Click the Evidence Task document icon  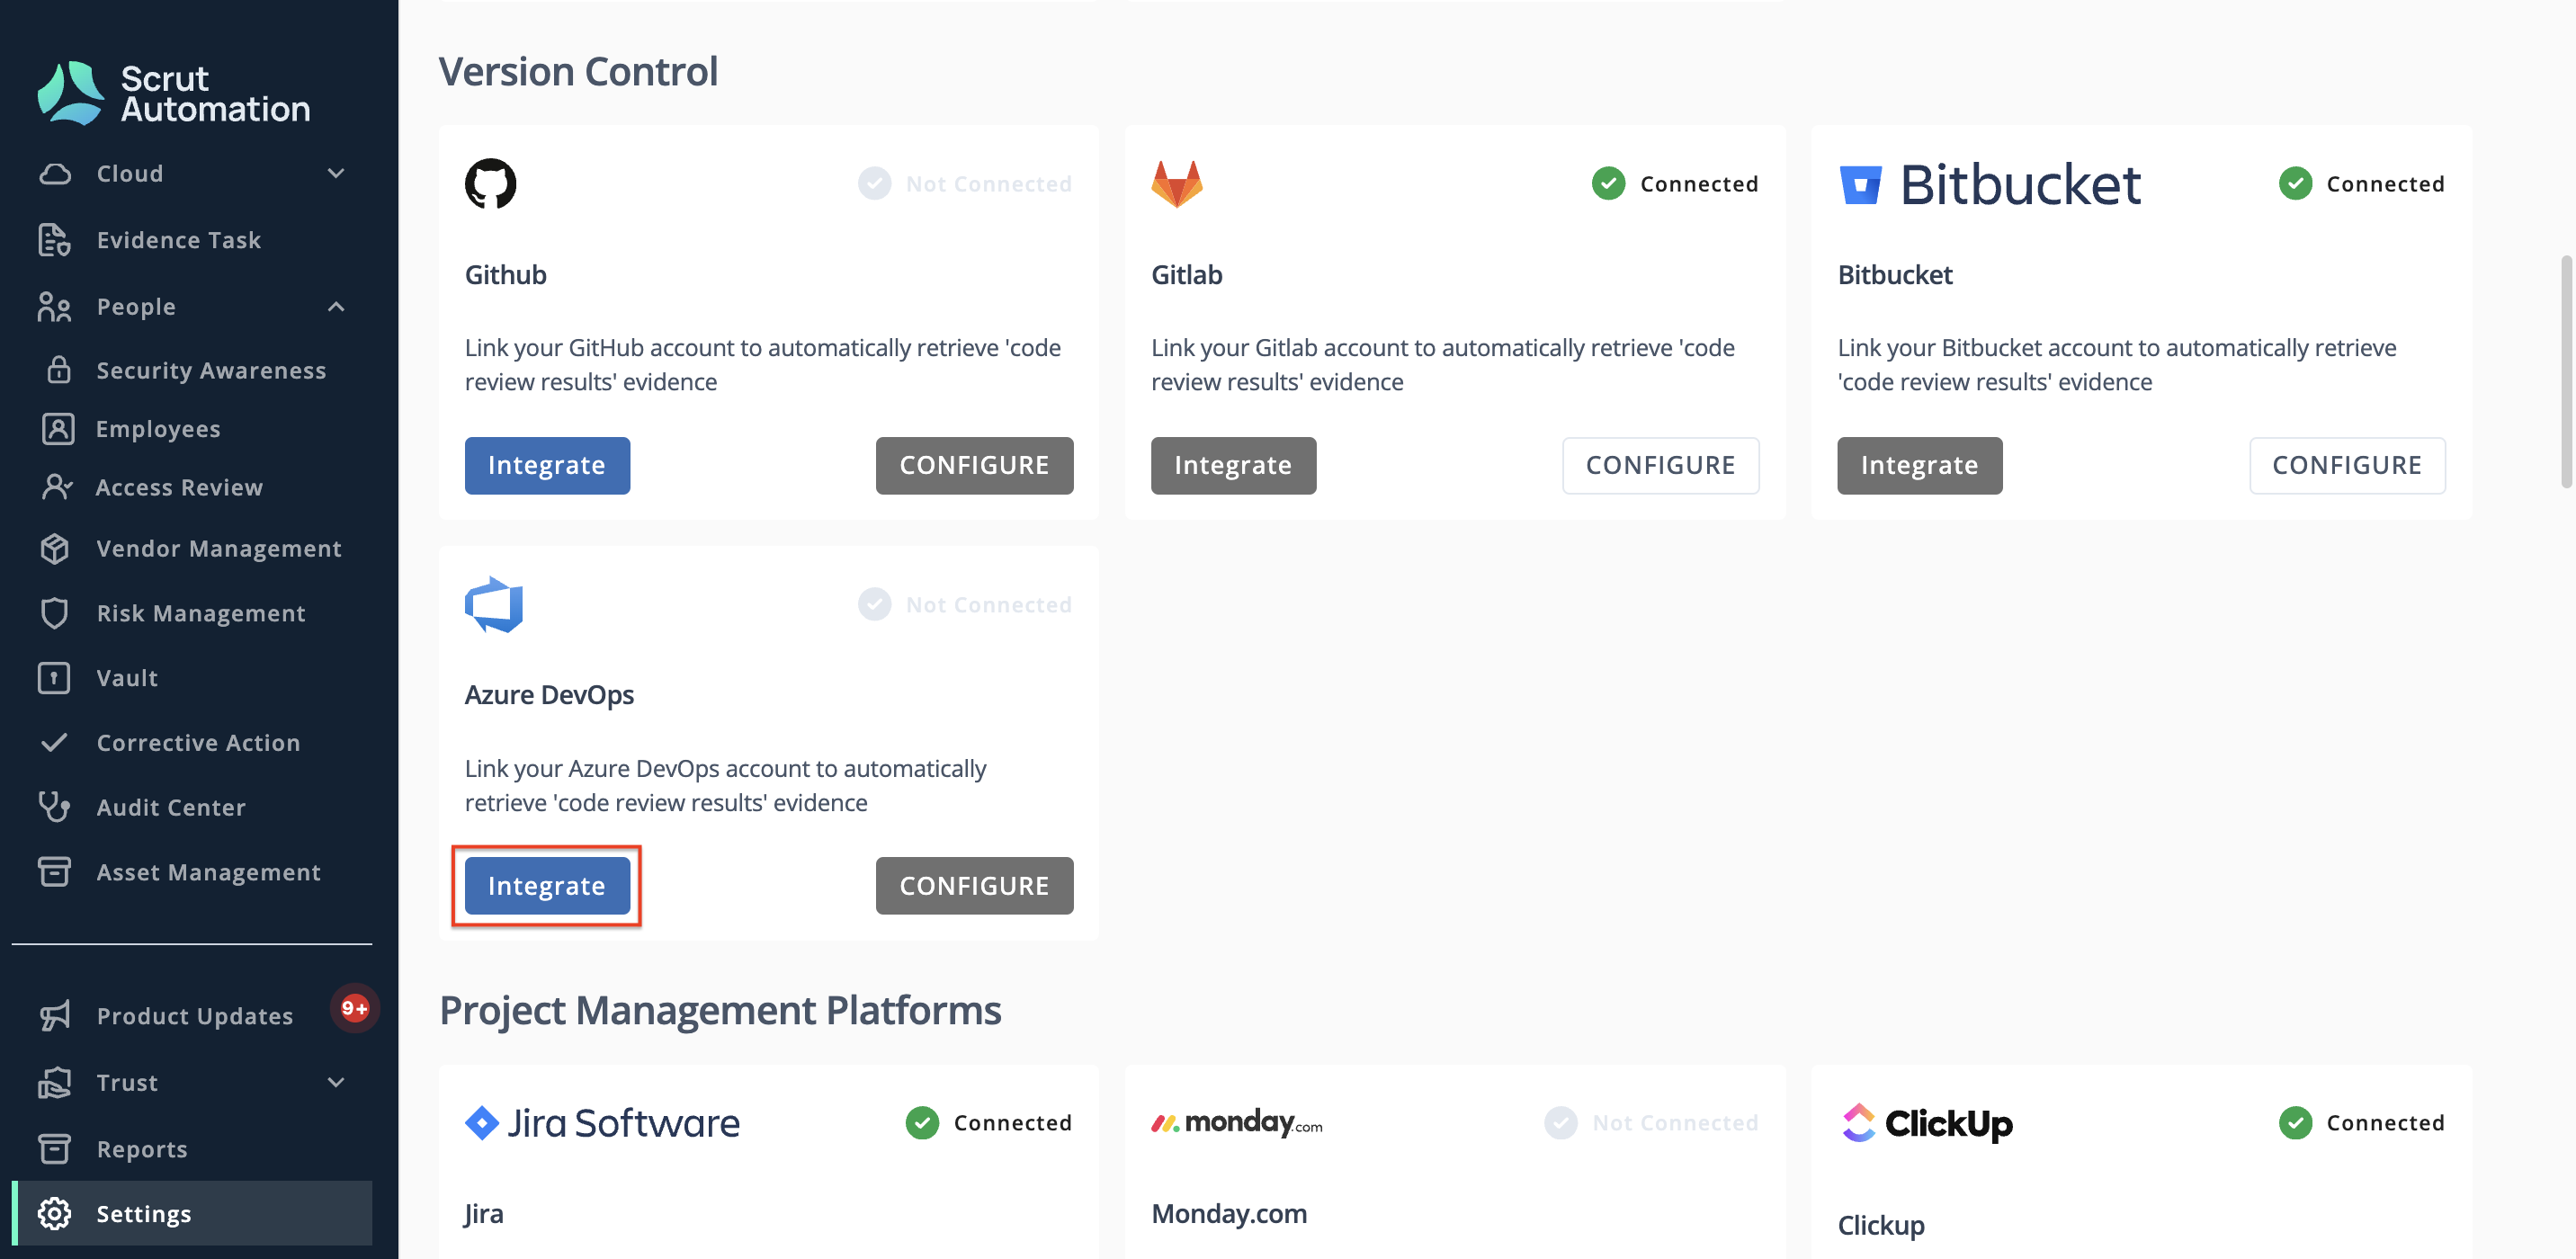[55, 240]
